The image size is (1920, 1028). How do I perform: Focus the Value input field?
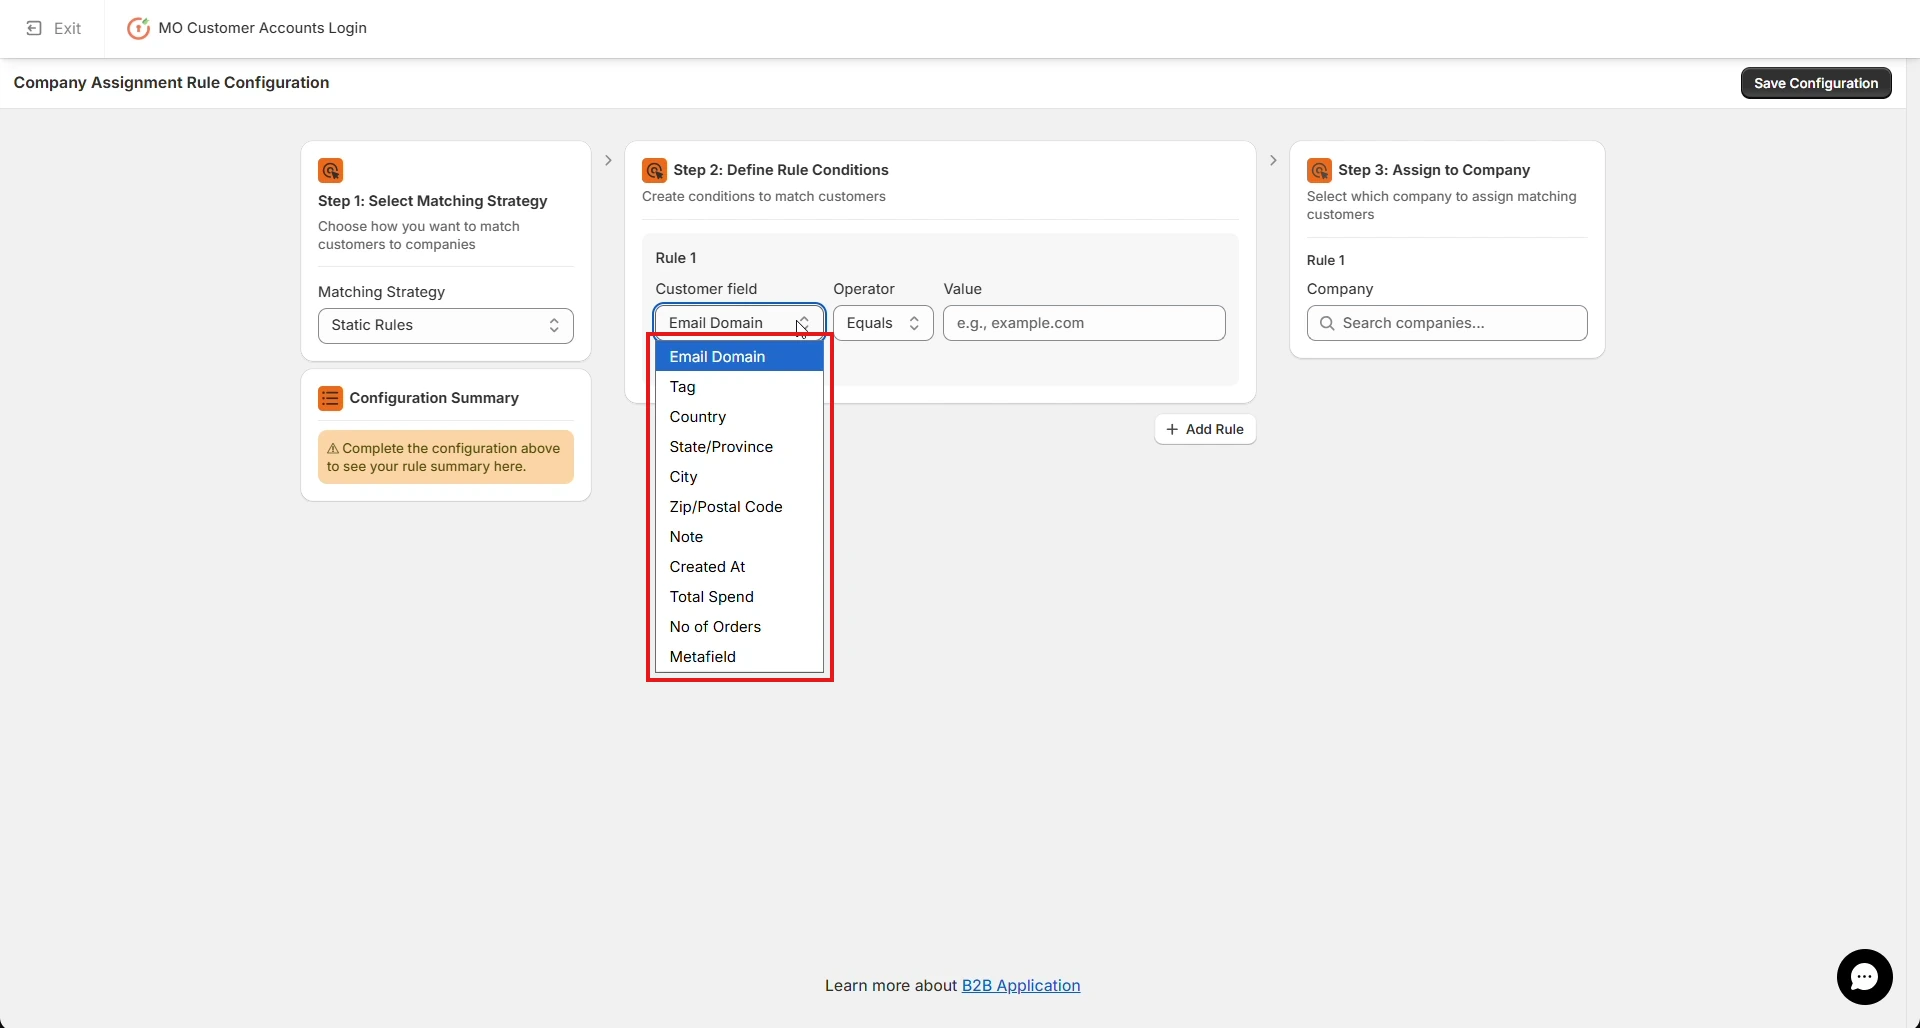tap(1084, 323)
